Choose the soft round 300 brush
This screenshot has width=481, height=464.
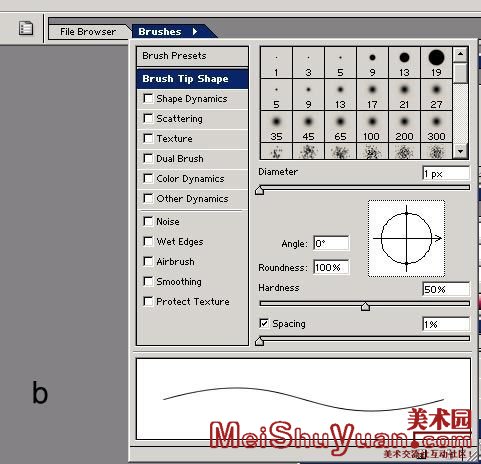click(x=436, y=127)
